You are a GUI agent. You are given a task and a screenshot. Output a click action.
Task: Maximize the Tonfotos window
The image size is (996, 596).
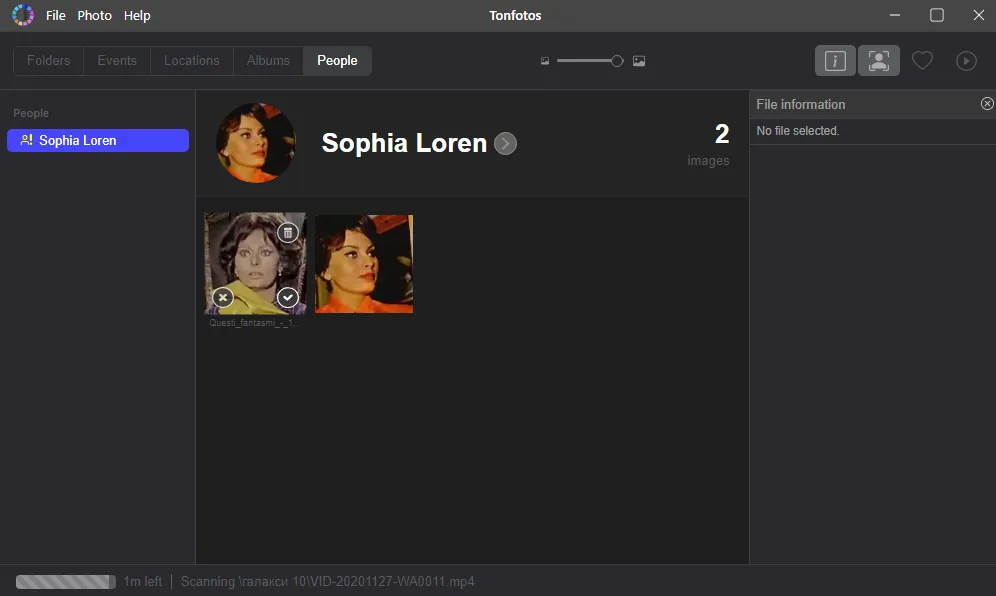click(936, 15)
